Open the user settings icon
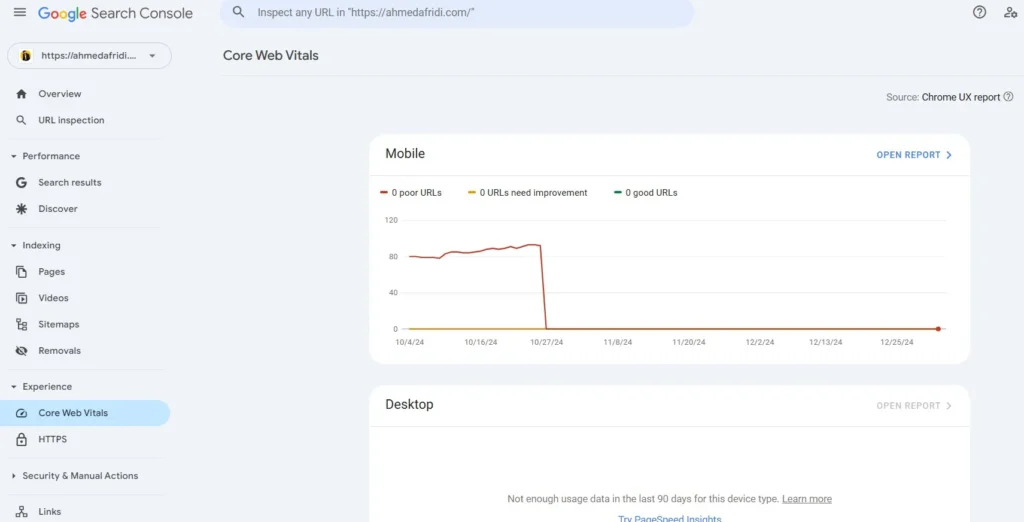 (1010, 13)
